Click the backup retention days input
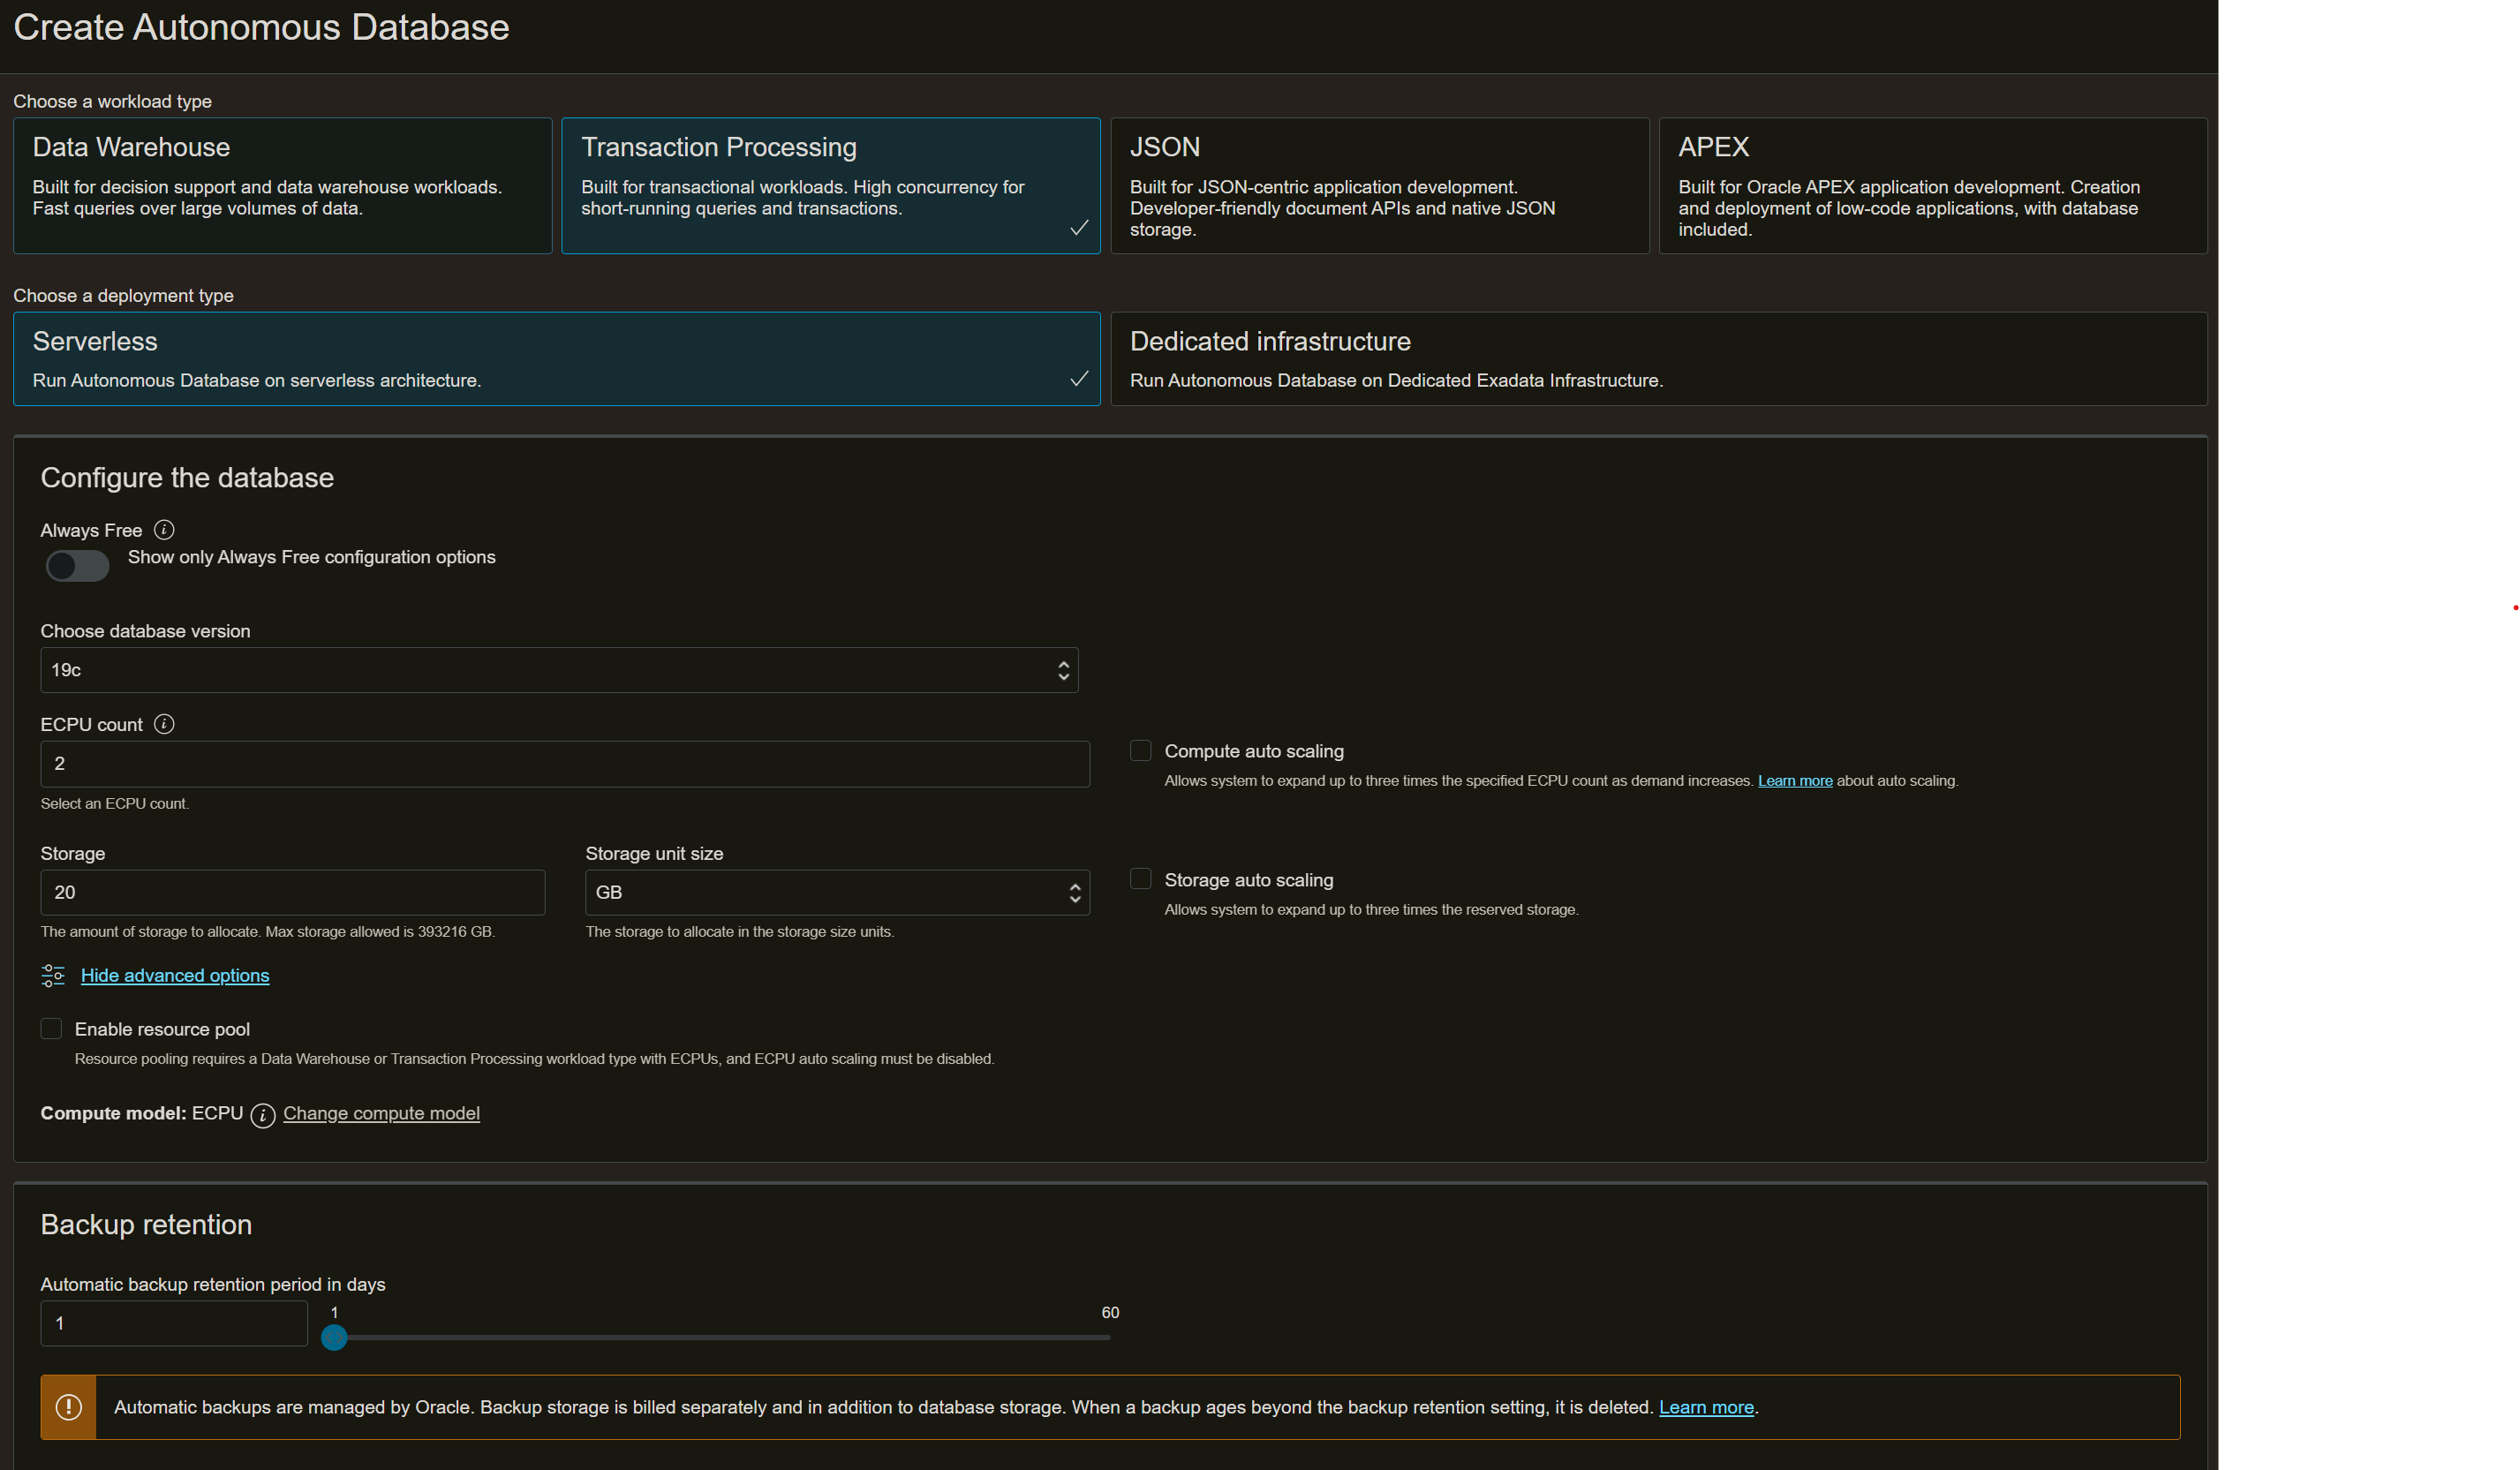This screenshot has width=2520, height=1470. 174,1323
